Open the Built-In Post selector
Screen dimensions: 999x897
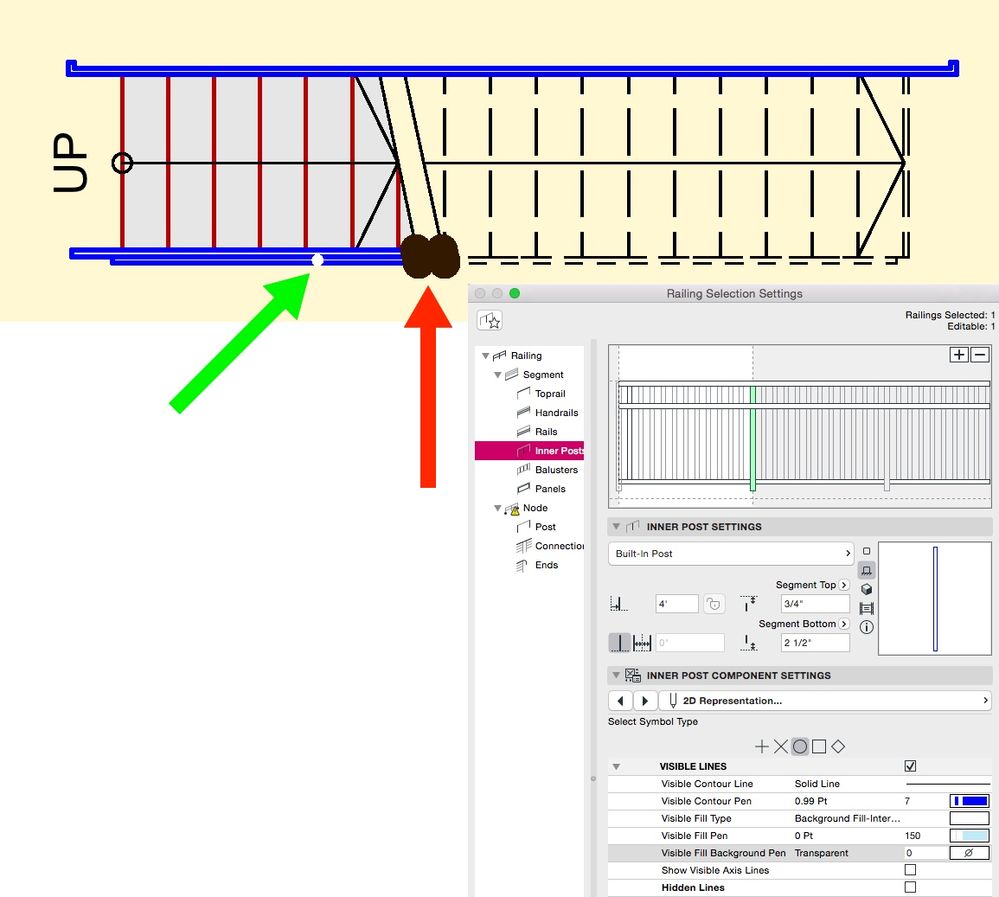coord(731,554)
